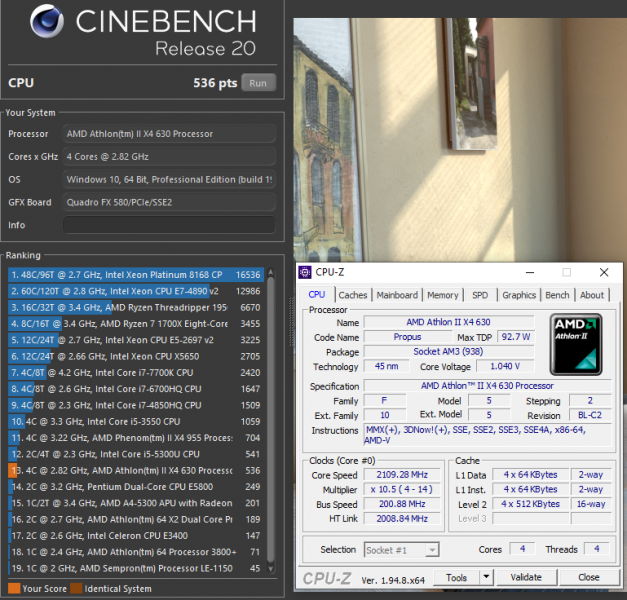
Task: Open the Bench tab in CPU-Z
Action: (557, 295)
